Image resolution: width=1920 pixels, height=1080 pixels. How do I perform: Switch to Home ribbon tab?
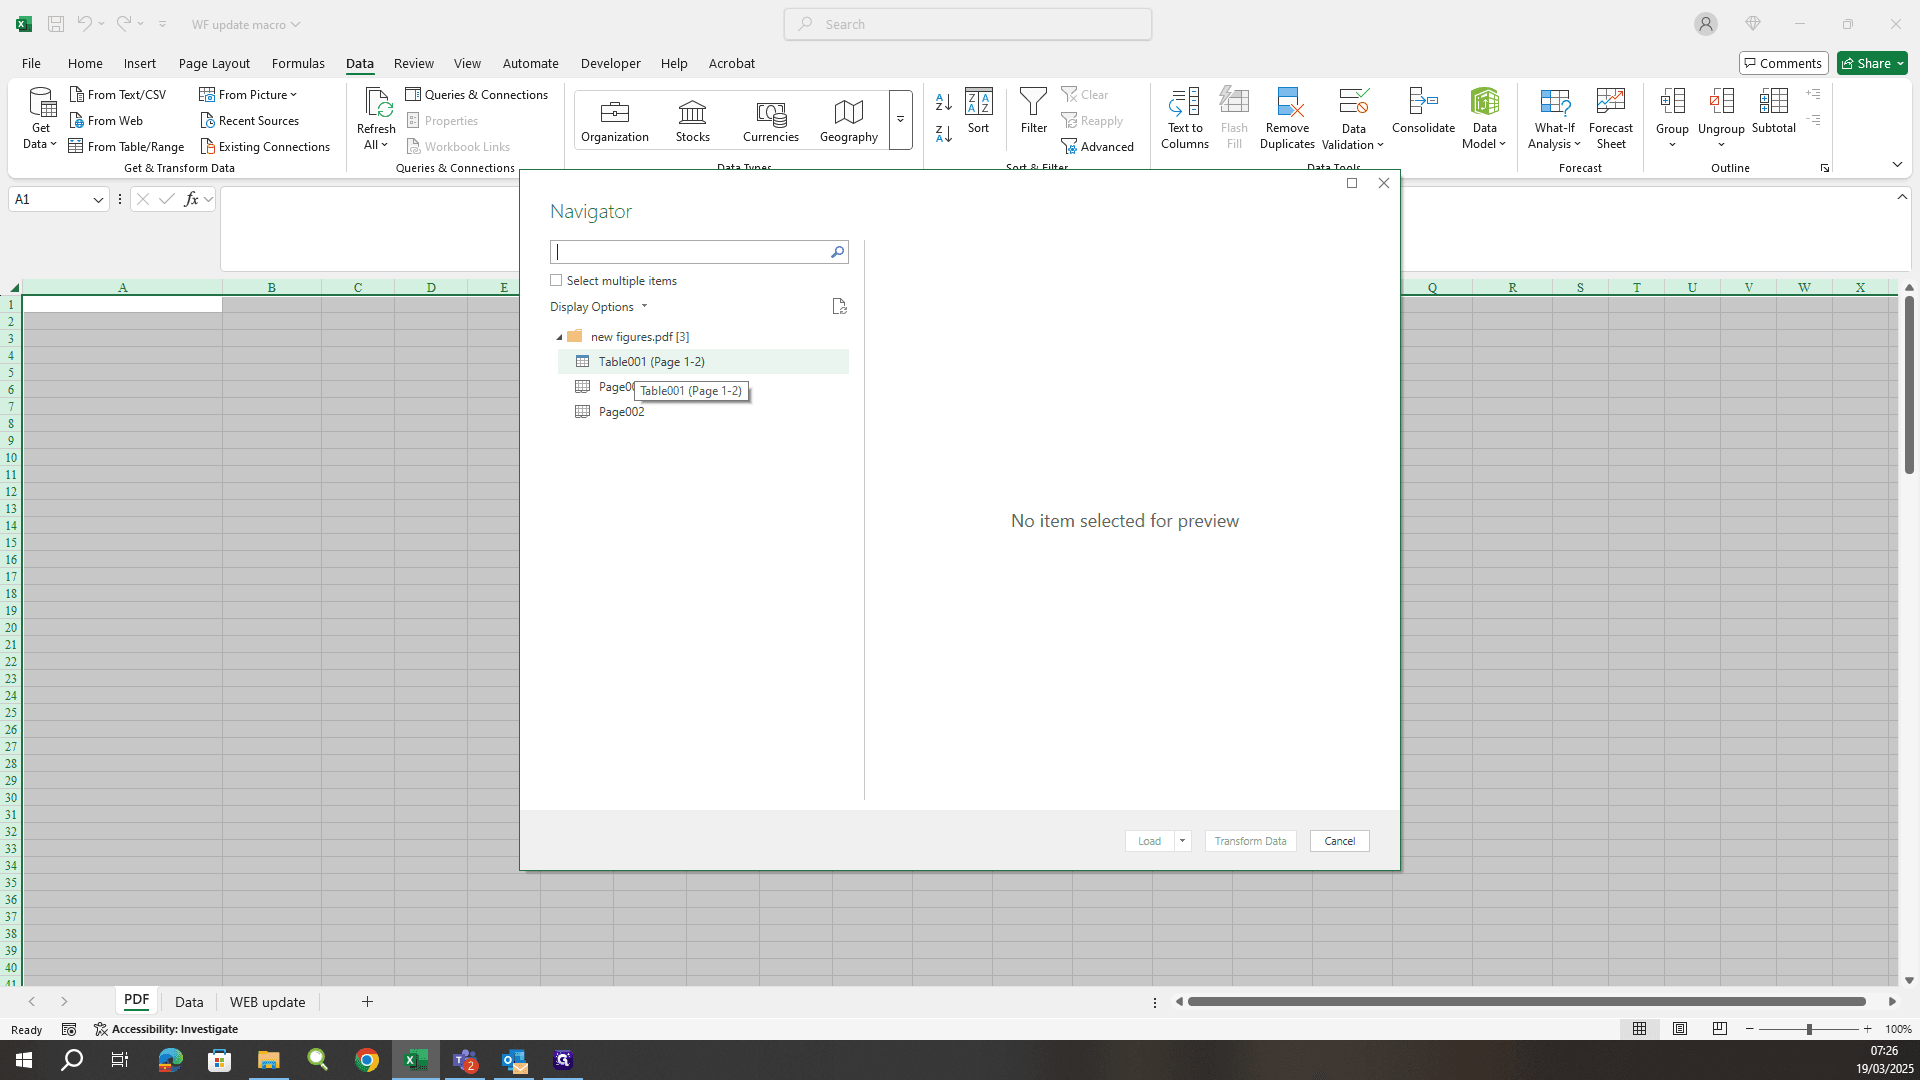pyautogui.click(x=85, y=63)
